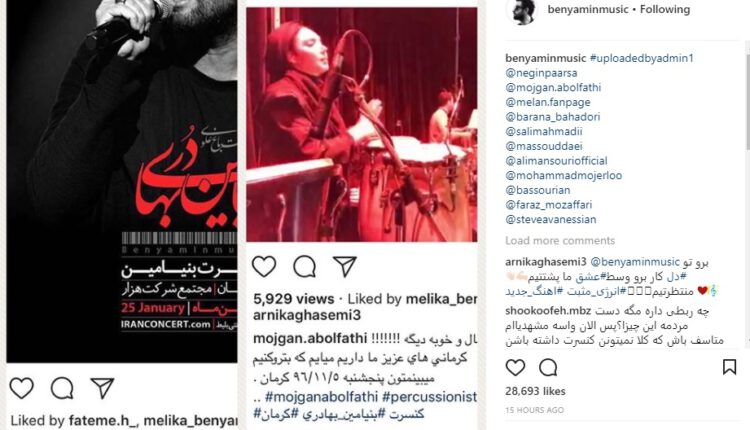This screenshot has width=750, height=430.
Task: Like the red drummer video post
Action: point(264,266)
